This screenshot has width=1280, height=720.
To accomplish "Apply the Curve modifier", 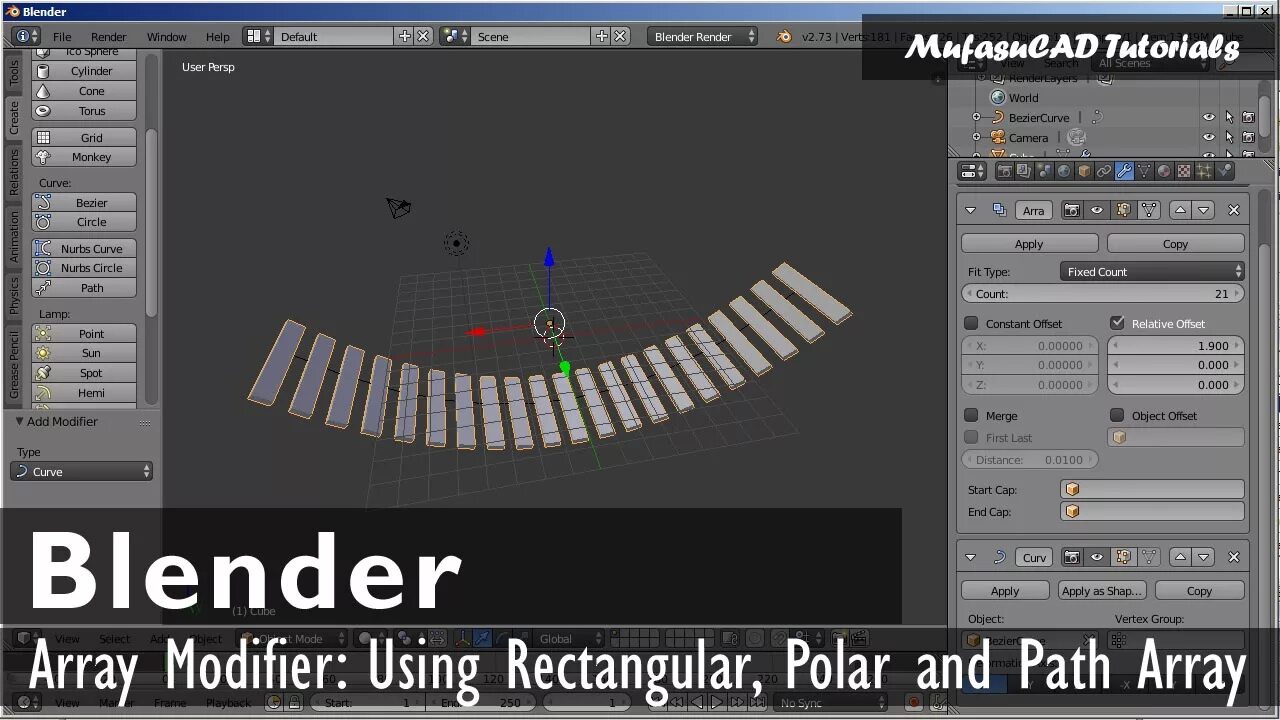I will [1005, 591].
